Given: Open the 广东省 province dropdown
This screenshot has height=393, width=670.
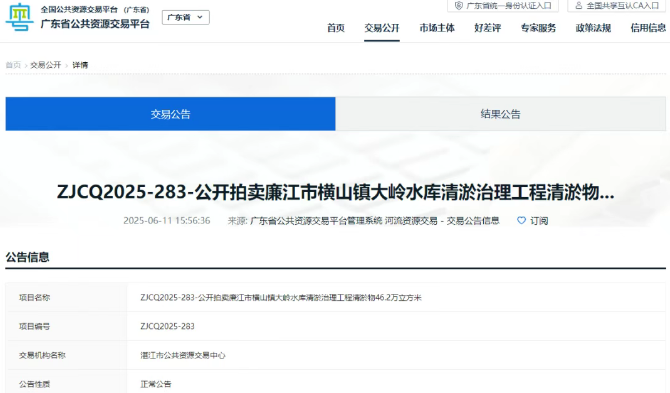Looking at the screenshot, I should tap(185, 18).
